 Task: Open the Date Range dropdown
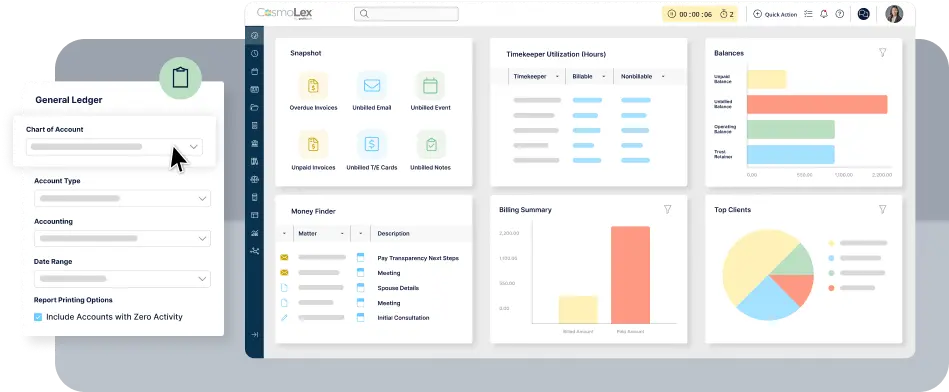[x=122, y=279]
